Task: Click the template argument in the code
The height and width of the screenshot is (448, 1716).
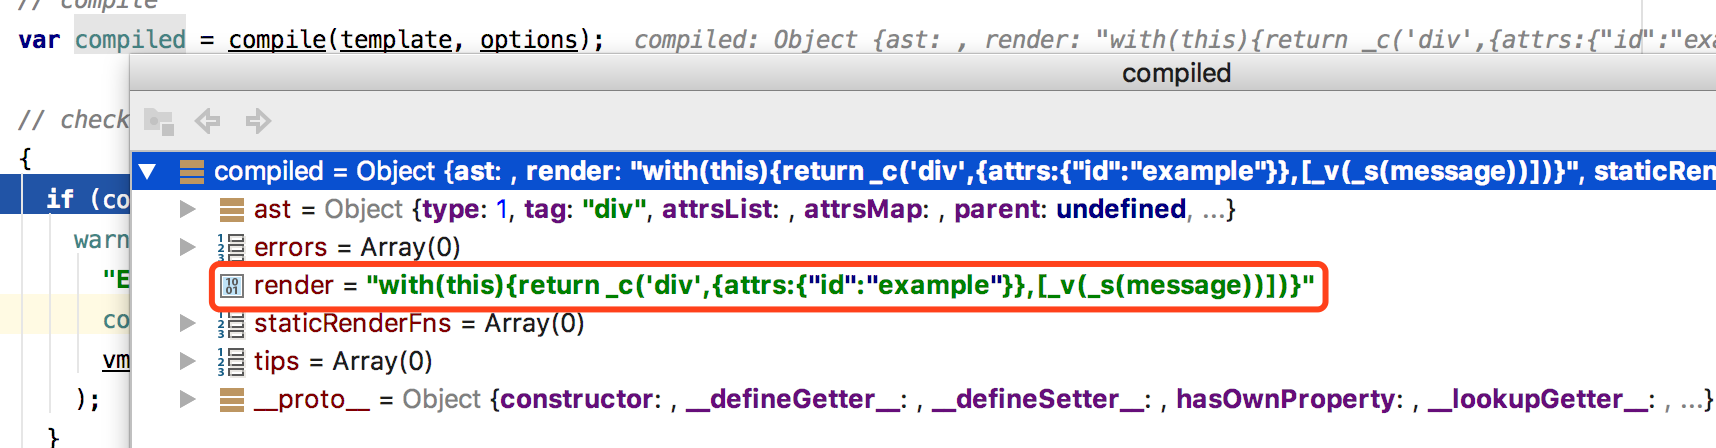Action: 395,40
